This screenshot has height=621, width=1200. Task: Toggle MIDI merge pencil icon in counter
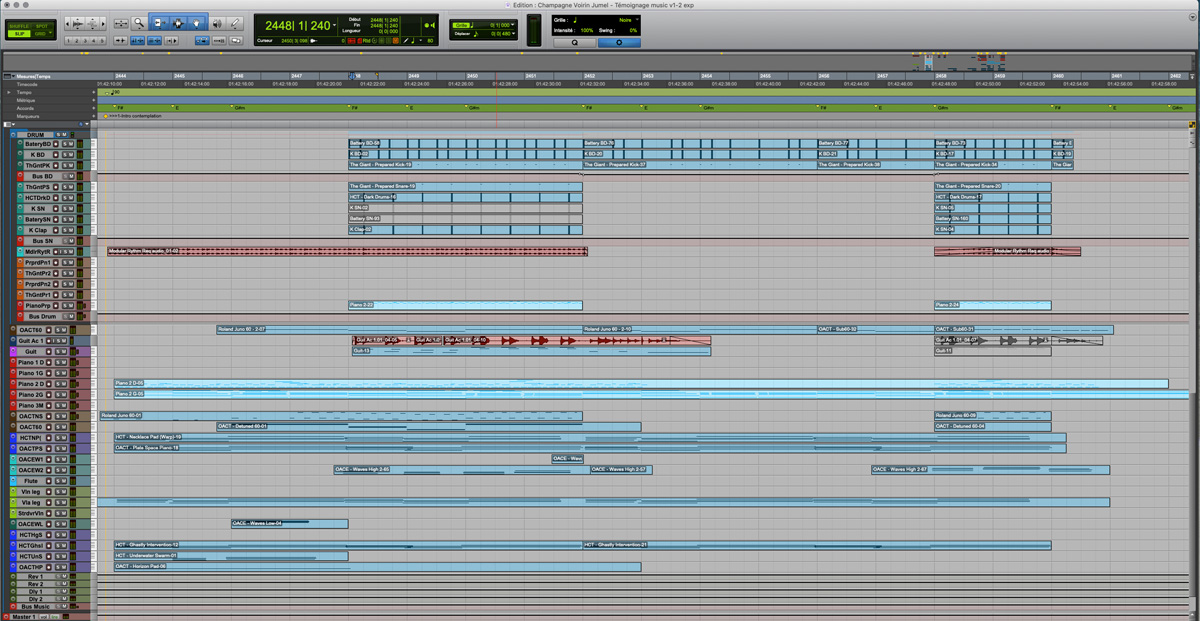pyautogui.click(x=406, y=41)
